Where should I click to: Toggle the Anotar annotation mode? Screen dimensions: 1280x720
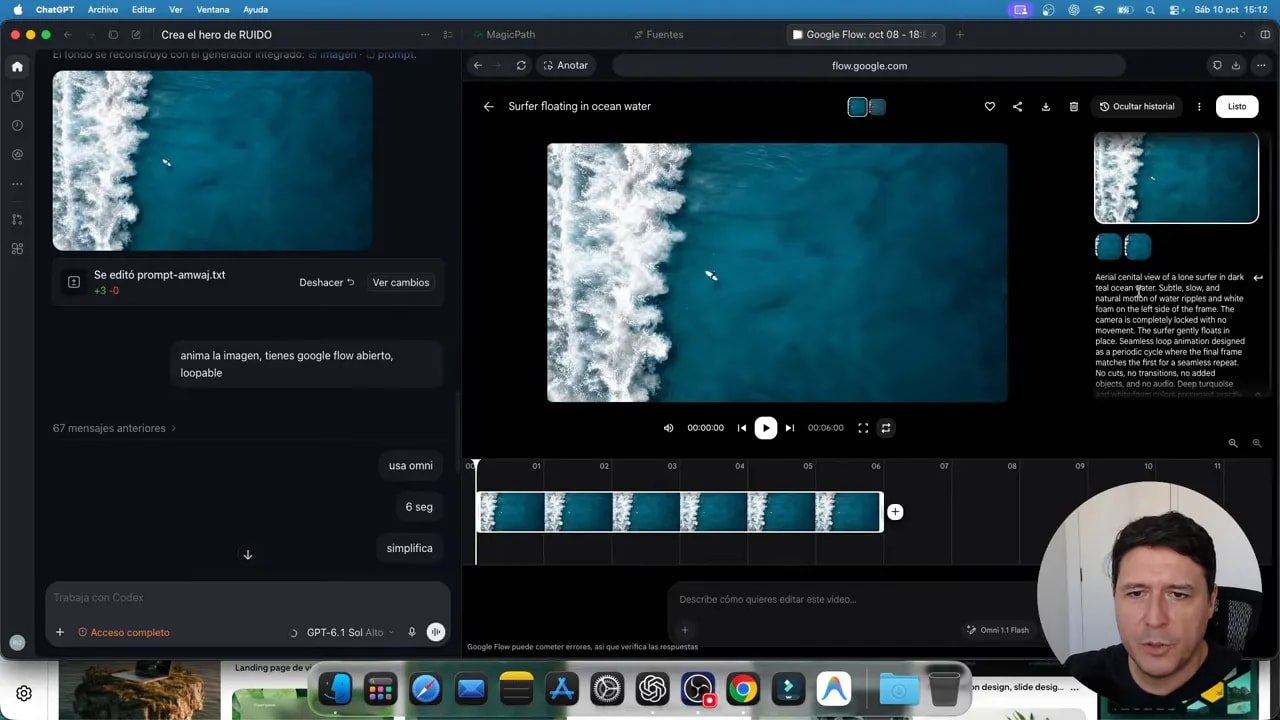pyautogui.click(x=565, y=65)
